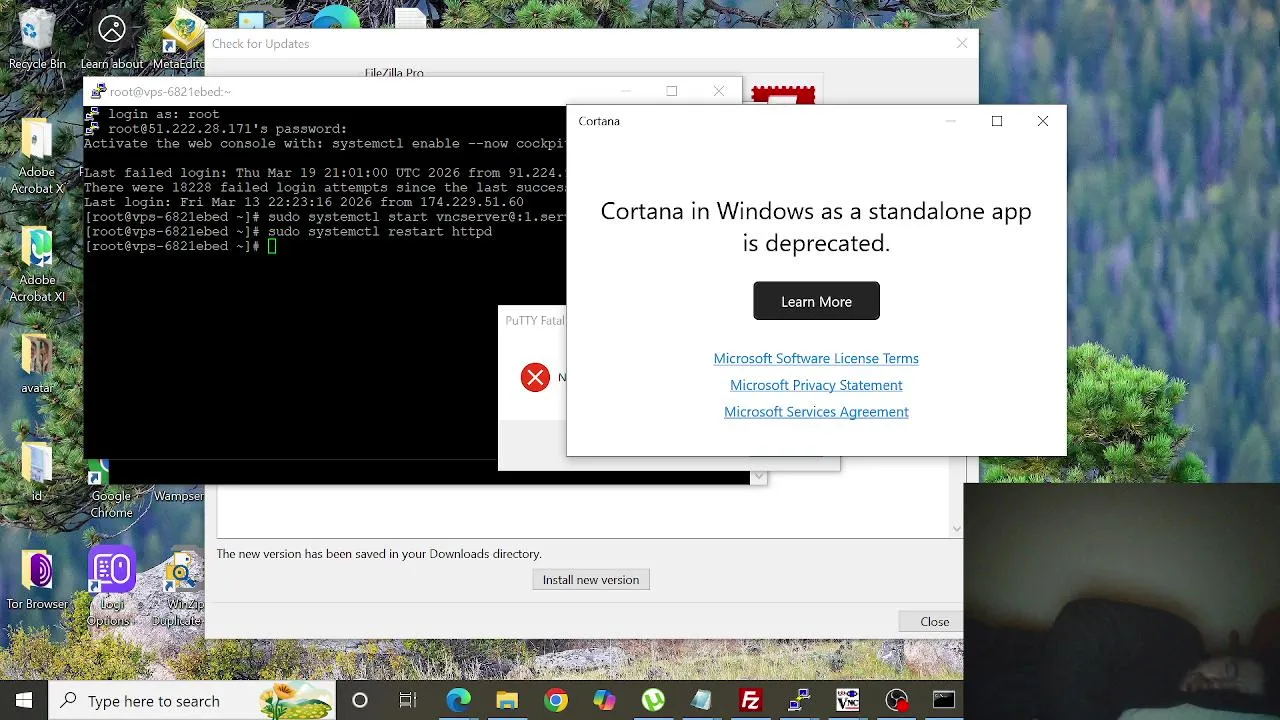Click the Cortana deprecated heading text
This screenshot has height=720, width=1280.
click(x=816, y=227)
